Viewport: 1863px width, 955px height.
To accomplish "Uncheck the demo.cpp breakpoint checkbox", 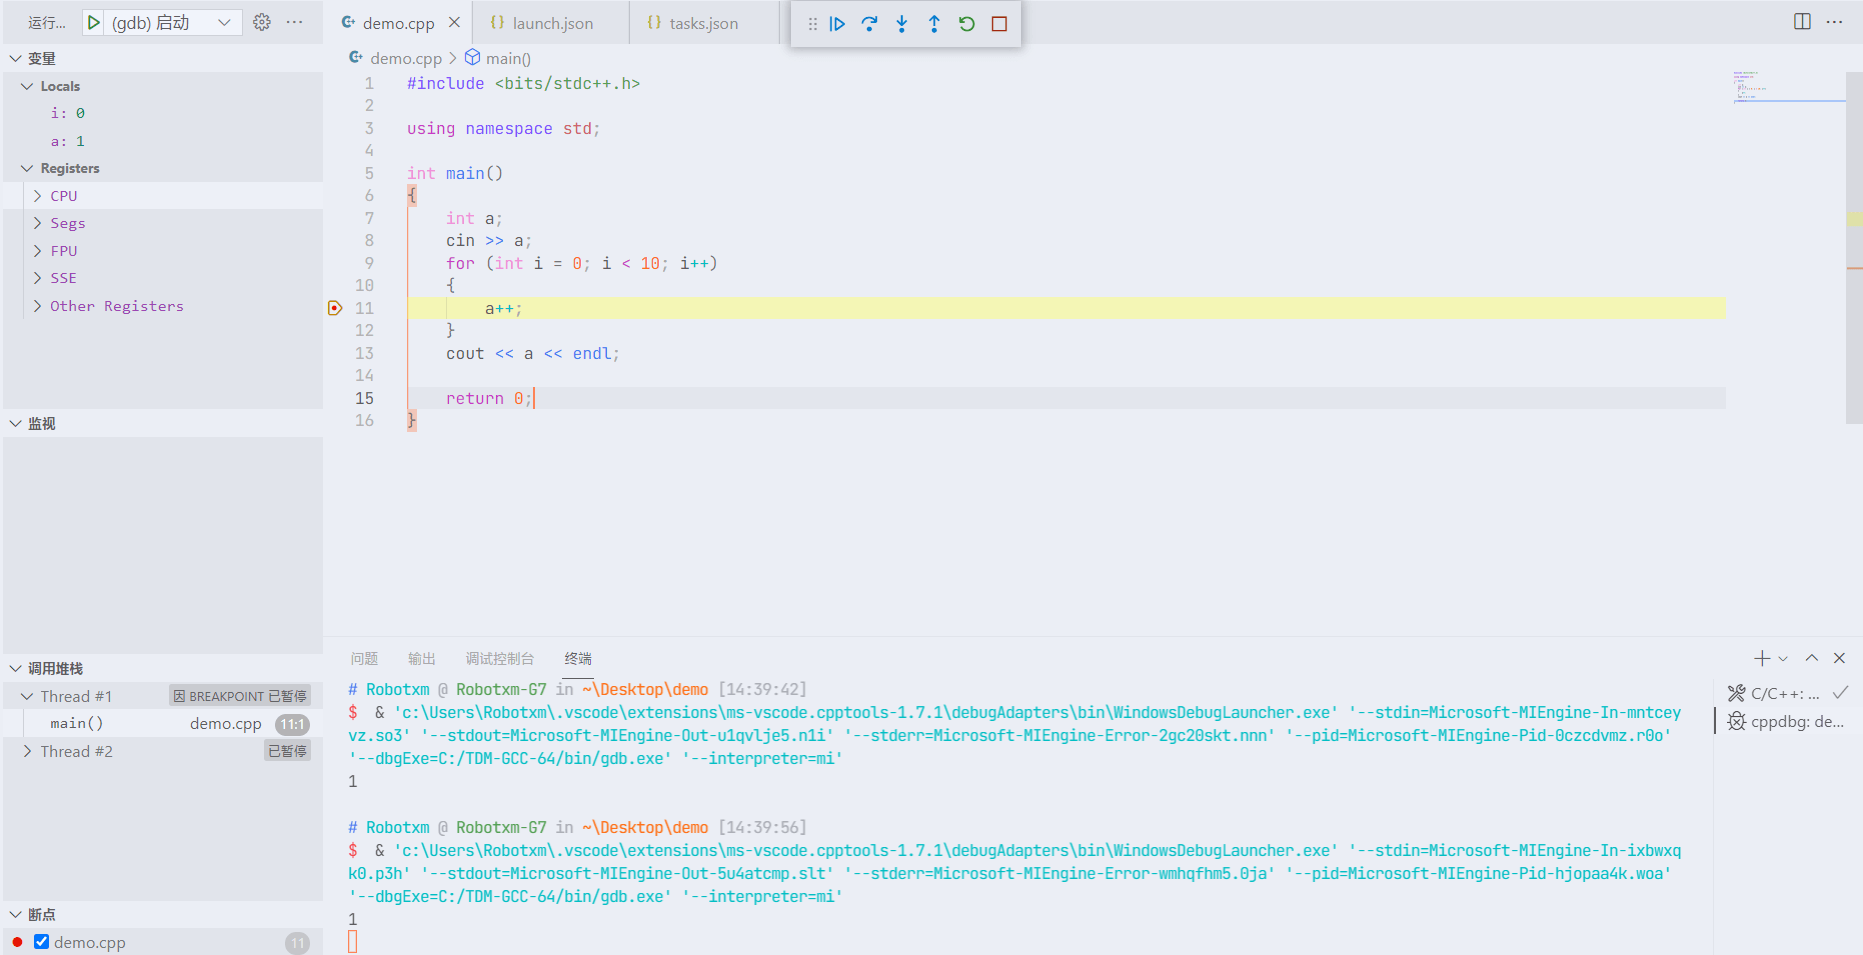I will click(x=41, y=942).
